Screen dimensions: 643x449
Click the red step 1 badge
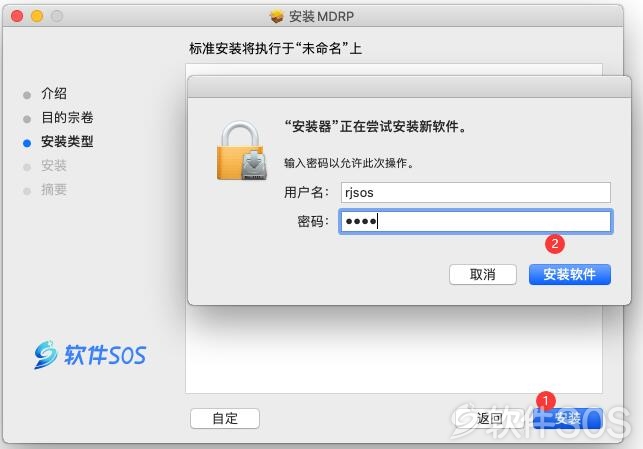coord(545,401)
